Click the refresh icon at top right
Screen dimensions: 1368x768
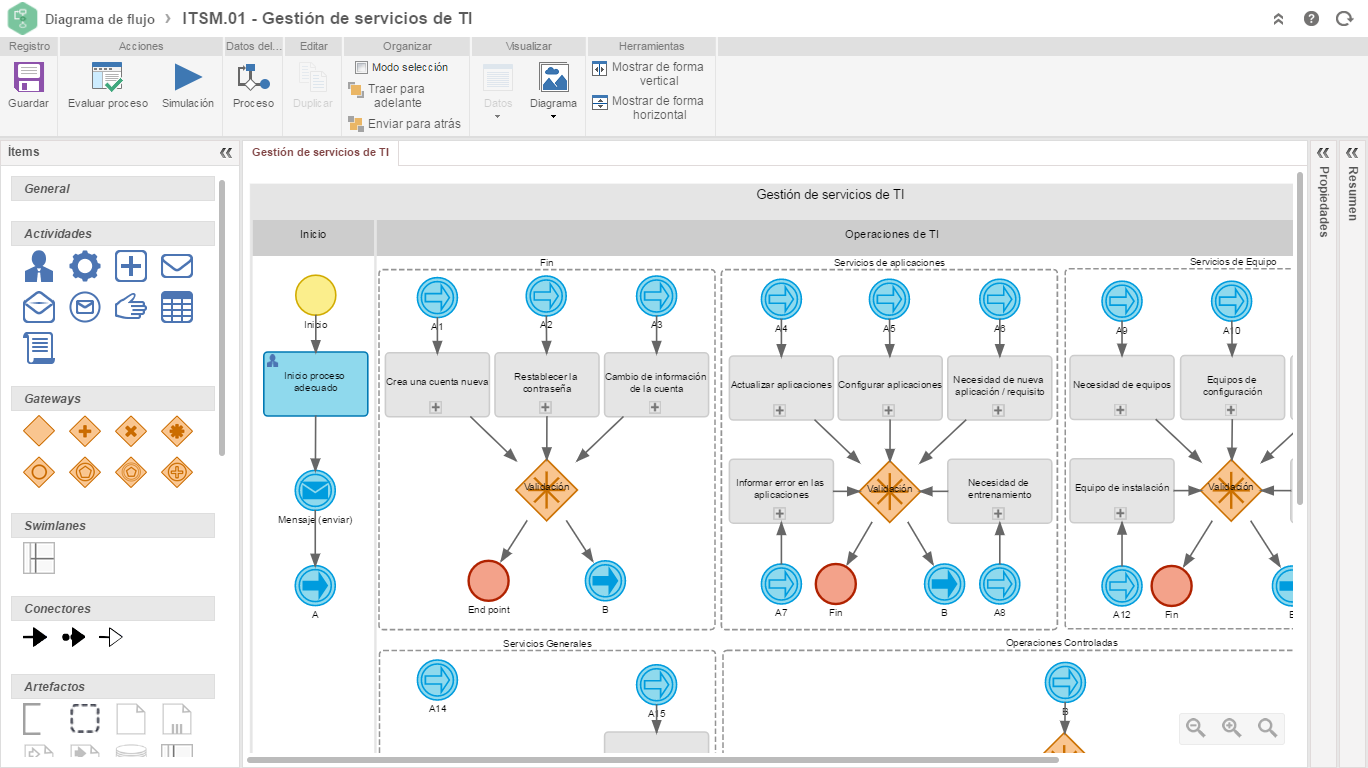(x=1345, y=19)
